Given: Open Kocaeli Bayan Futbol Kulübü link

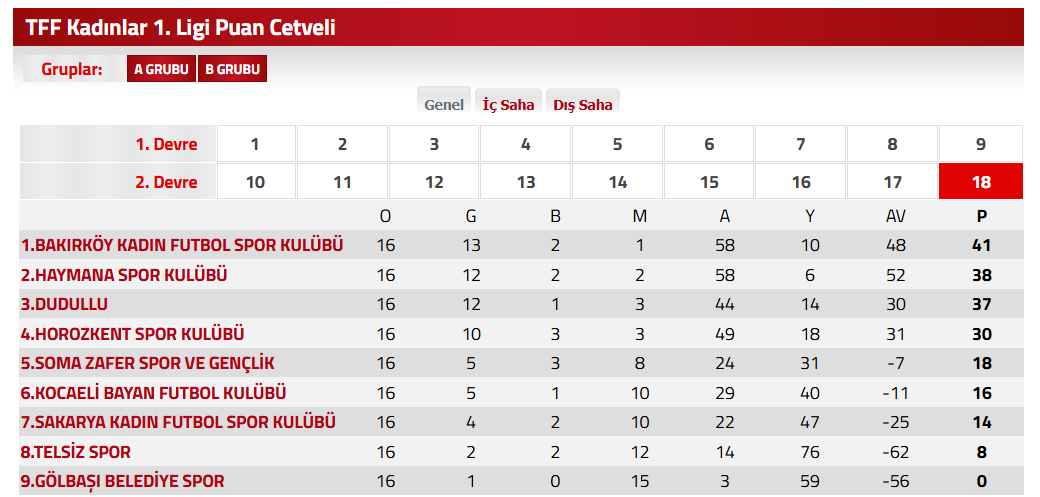Looking at the screenshot, I should point(154,393).
